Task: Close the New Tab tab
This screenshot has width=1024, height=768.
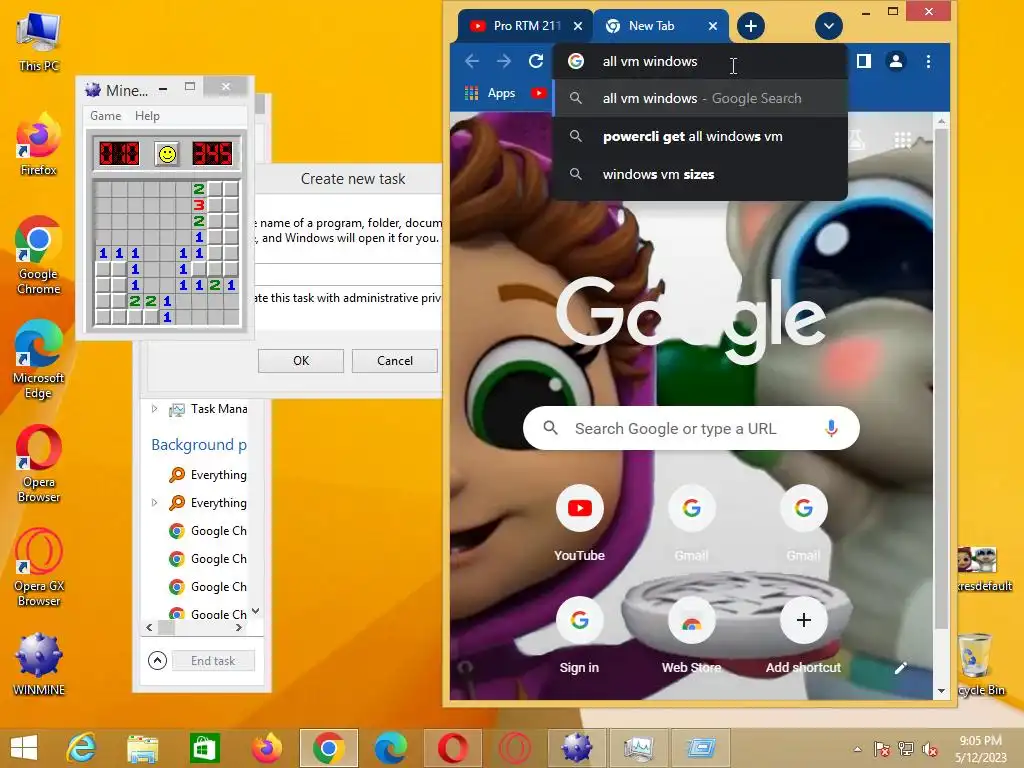Action: (713, 26)
